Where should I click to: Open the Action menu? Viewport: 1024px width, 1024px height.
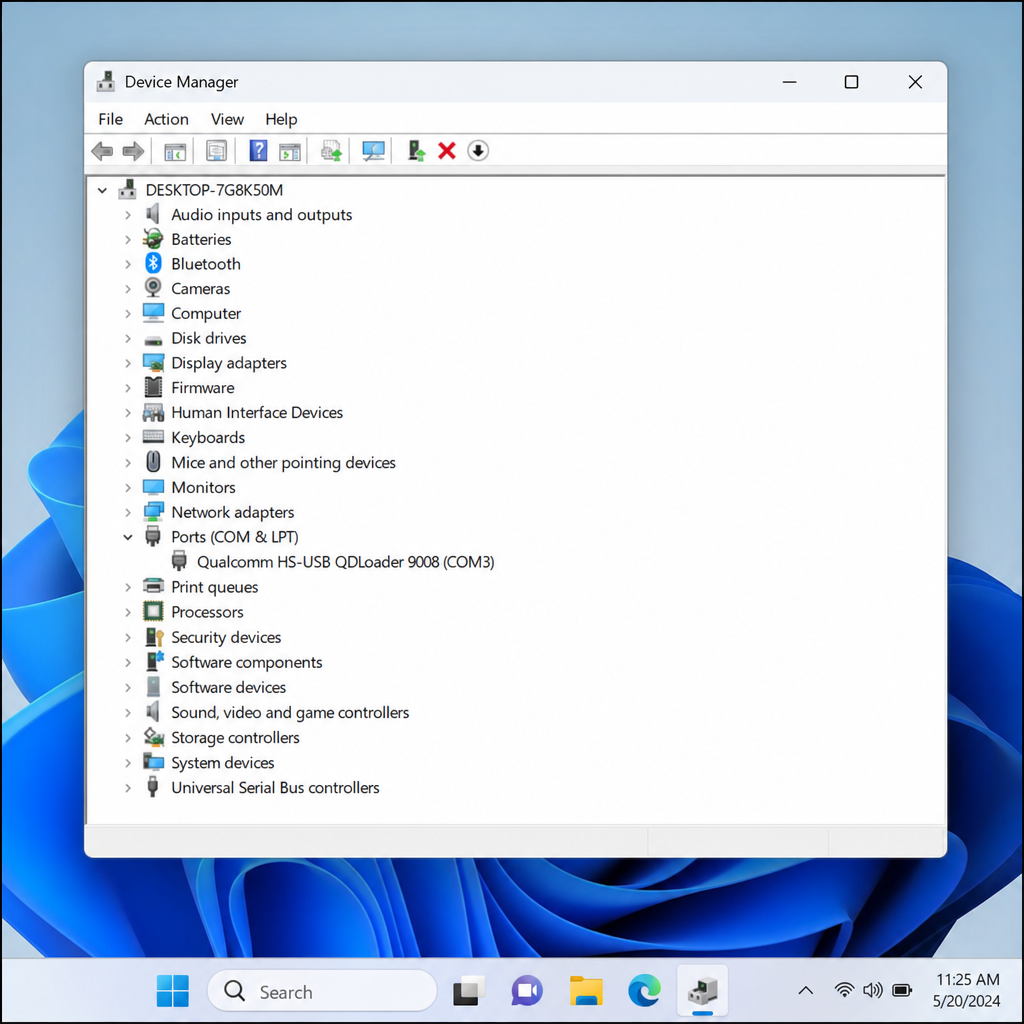(167, 119)
